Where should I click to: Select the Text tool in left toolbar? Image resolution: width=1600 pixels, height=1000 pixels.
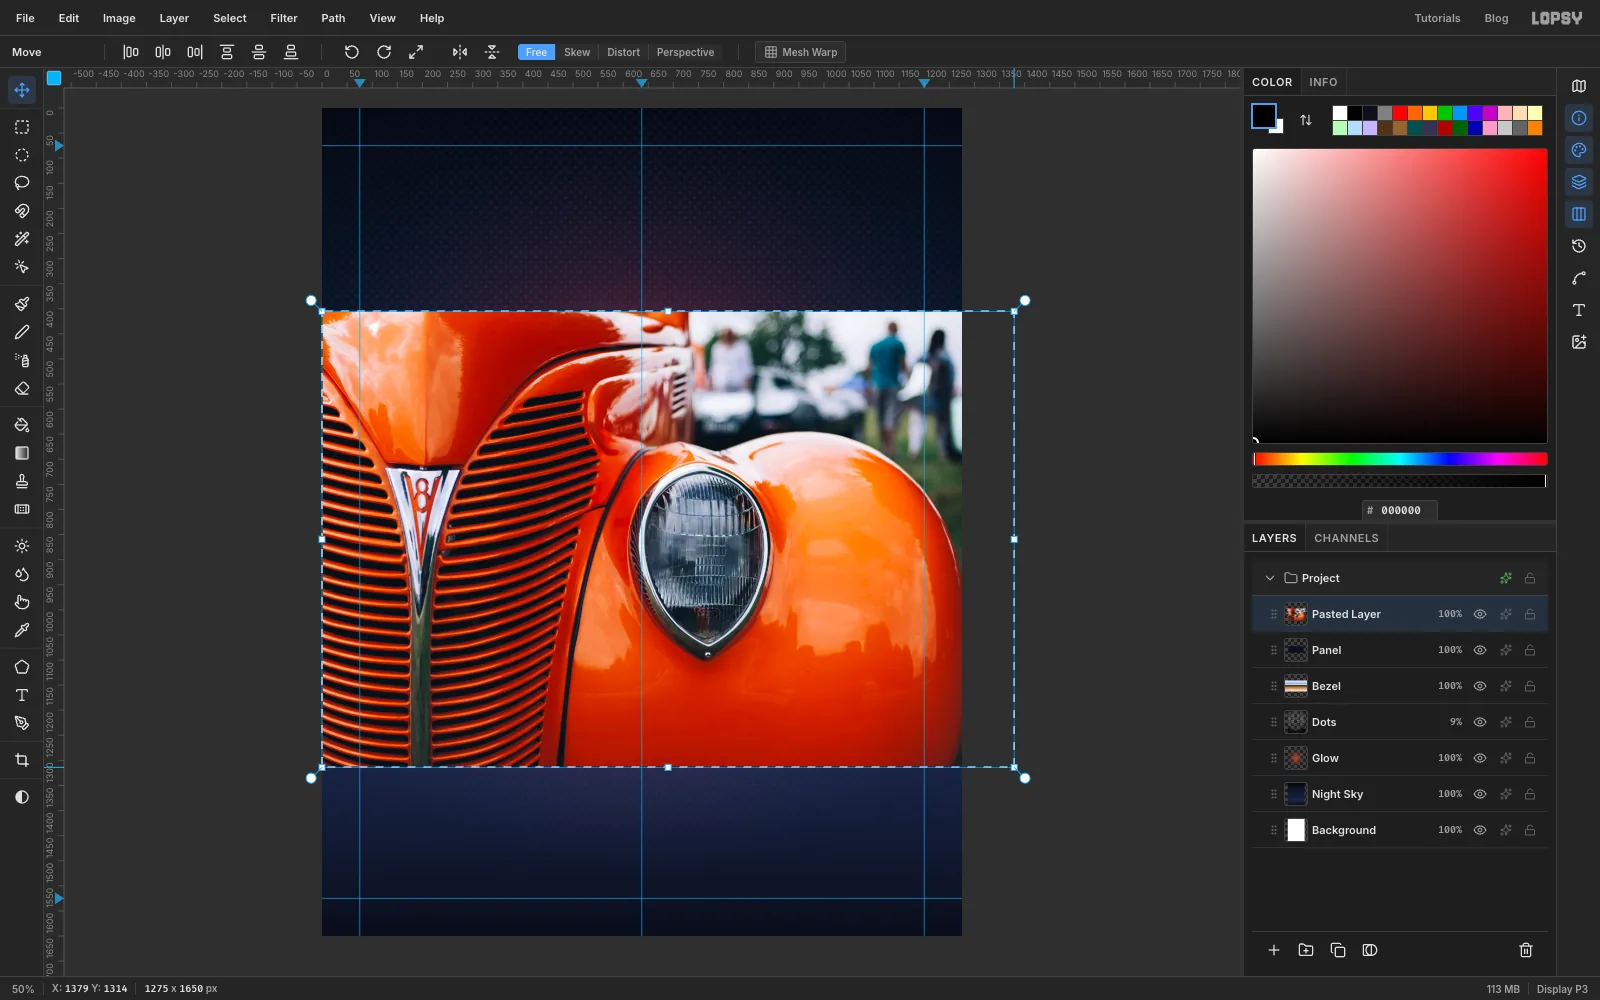click(x=22, y=695)
